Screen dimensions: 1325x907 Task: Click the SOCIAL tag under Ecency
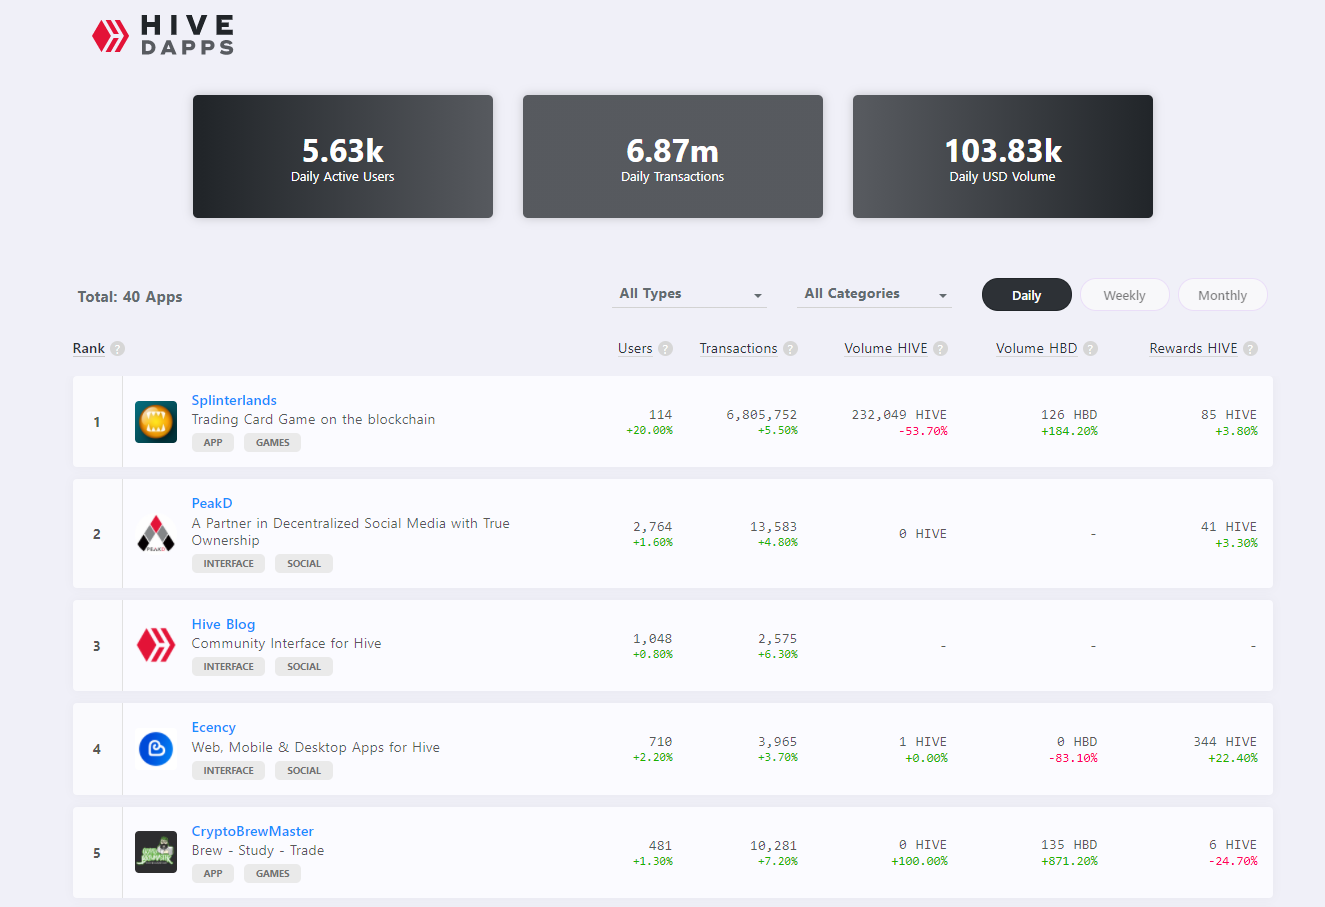[x=304, y=771]
